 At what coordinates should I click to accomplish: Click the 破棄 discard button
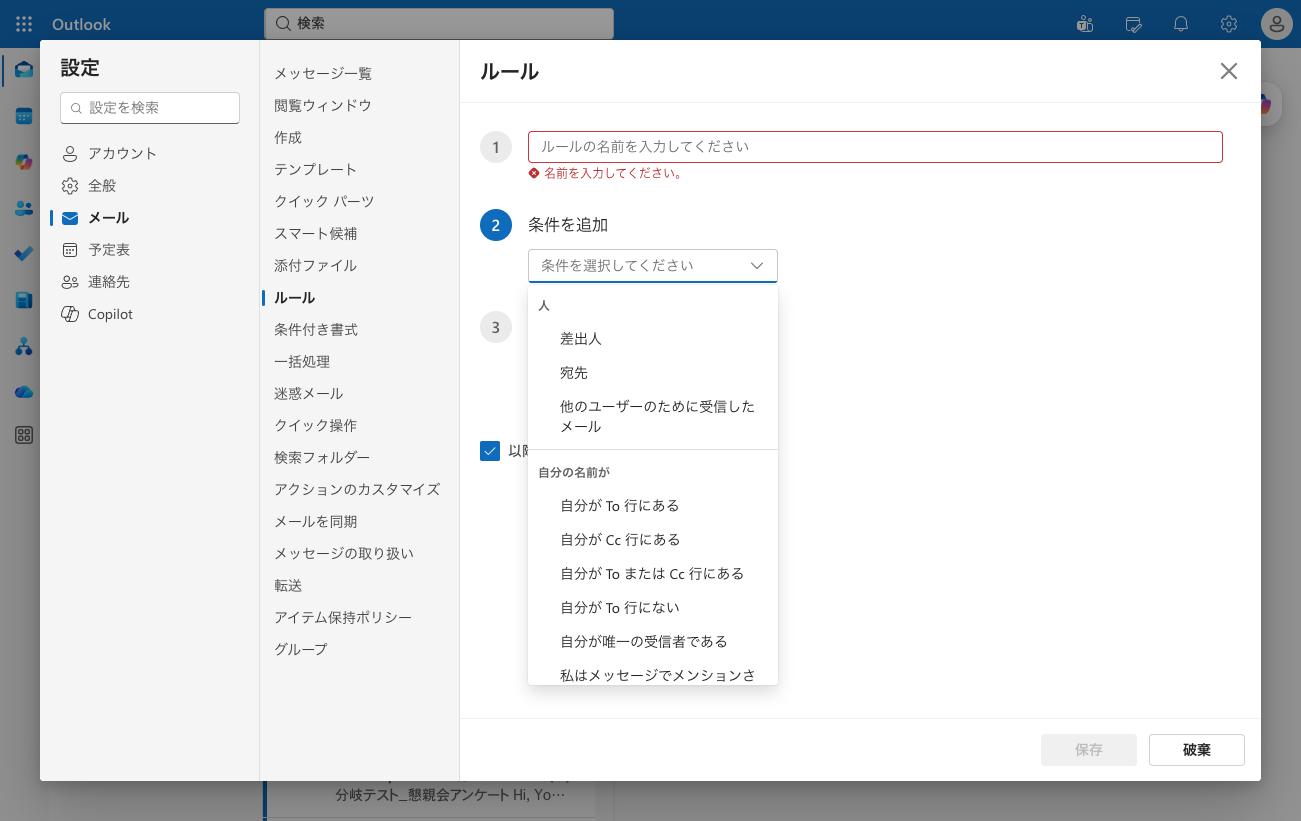coord(1197,750)
